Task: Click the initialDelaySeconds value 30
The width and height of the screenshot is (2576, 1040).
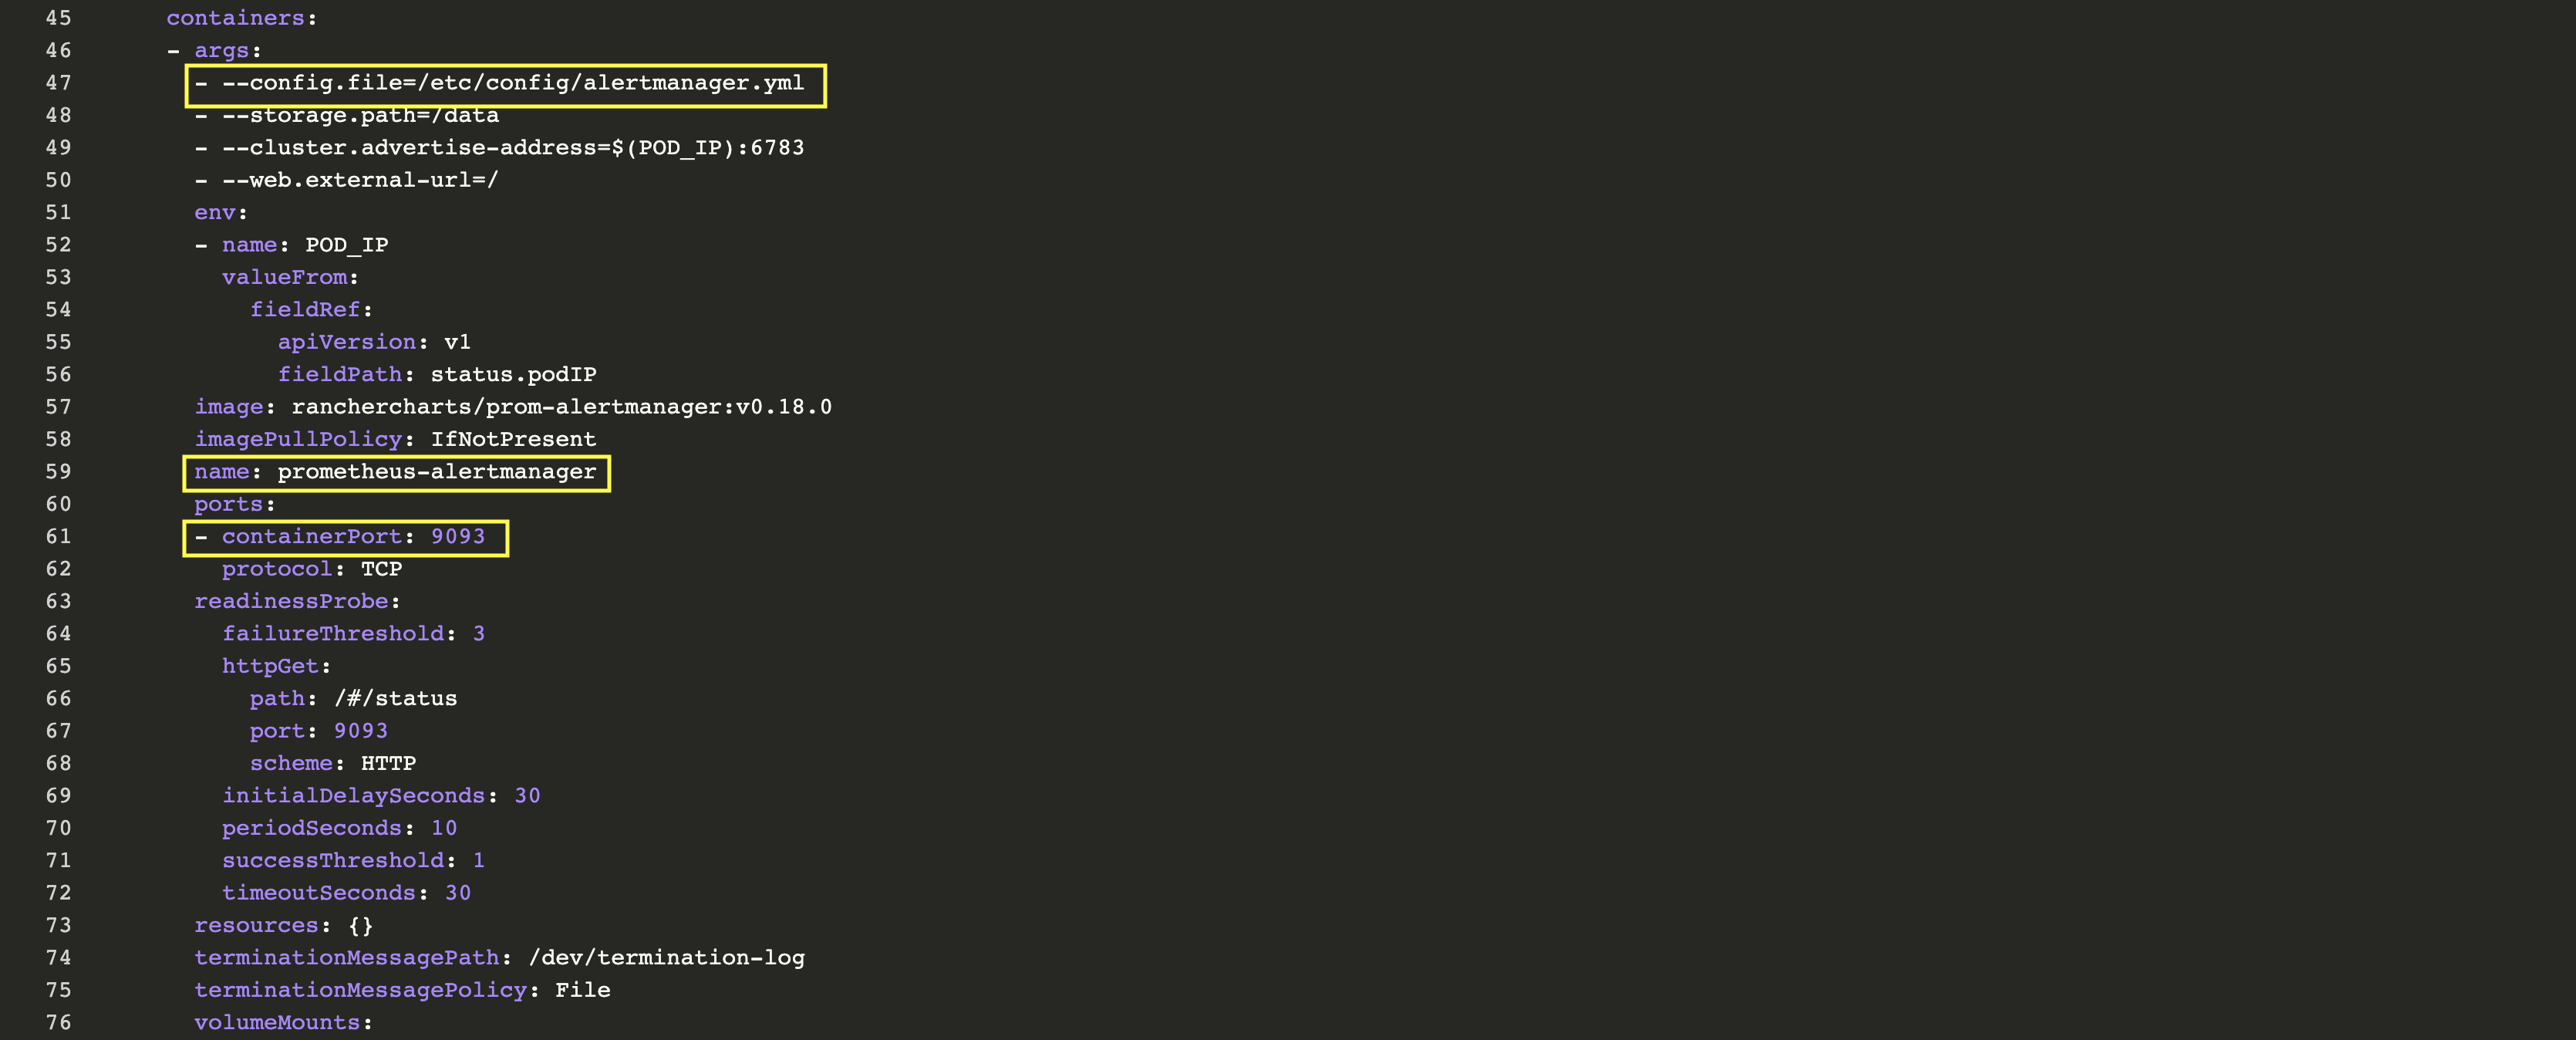Action: [x=527, y=796]
